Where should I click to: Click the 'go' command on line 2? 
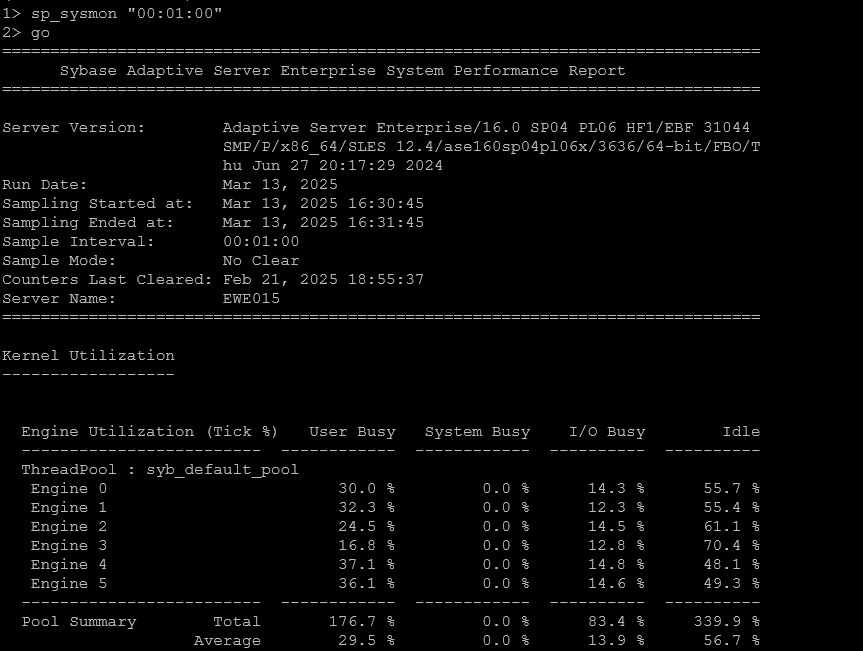point(40,32)
